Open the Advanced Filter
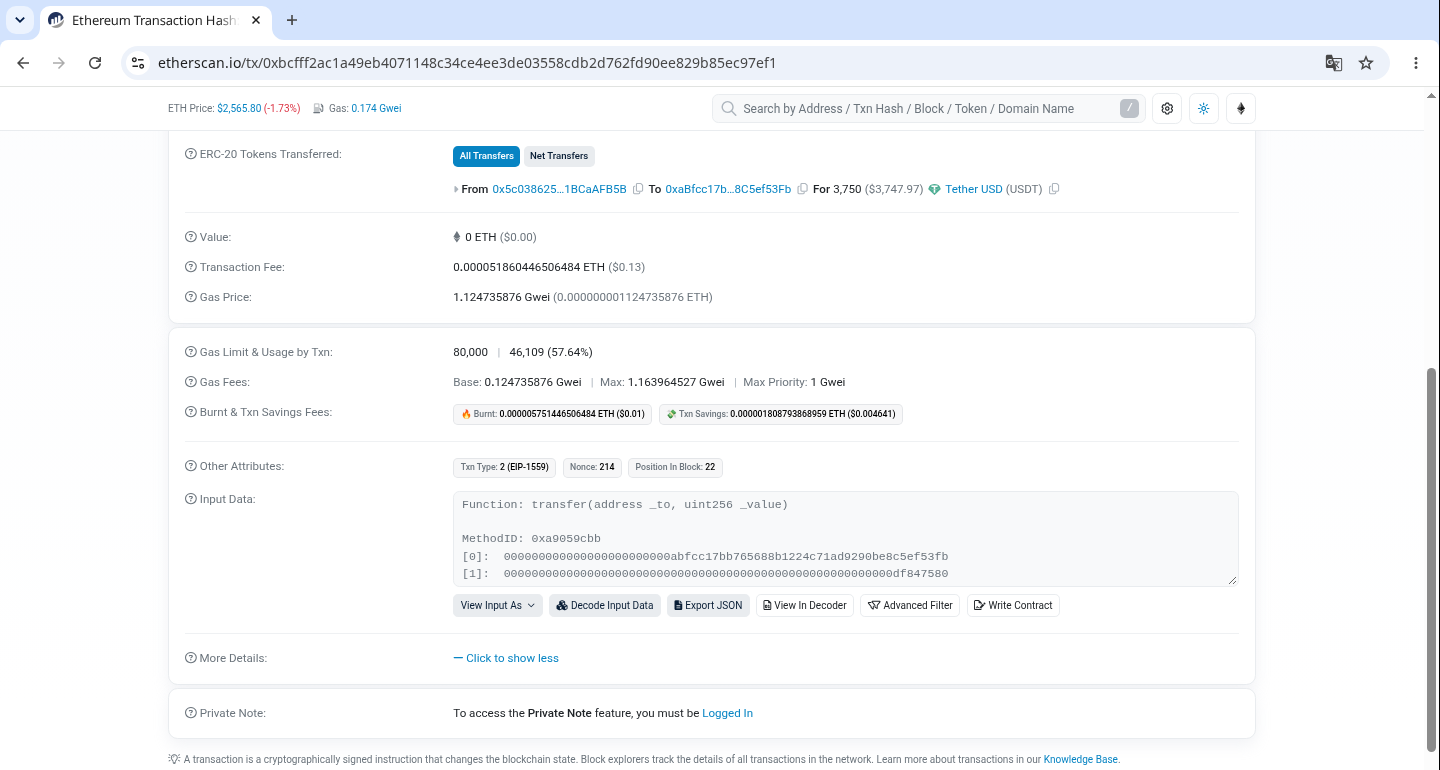Image resolution: width=1440 pixels, height=770 pixels. point(910,605)
